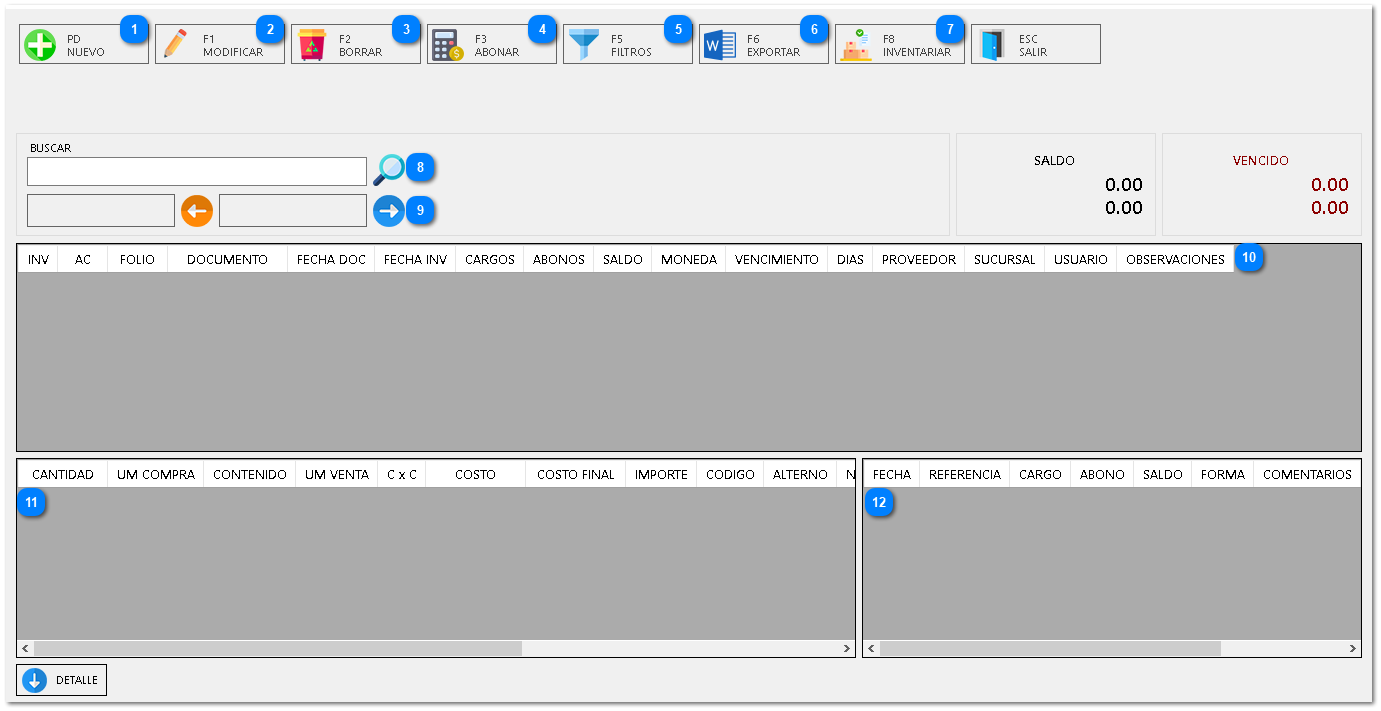Exit via the Salir door icon
The width and height of the screenshot is (1381, 711).
992,45
